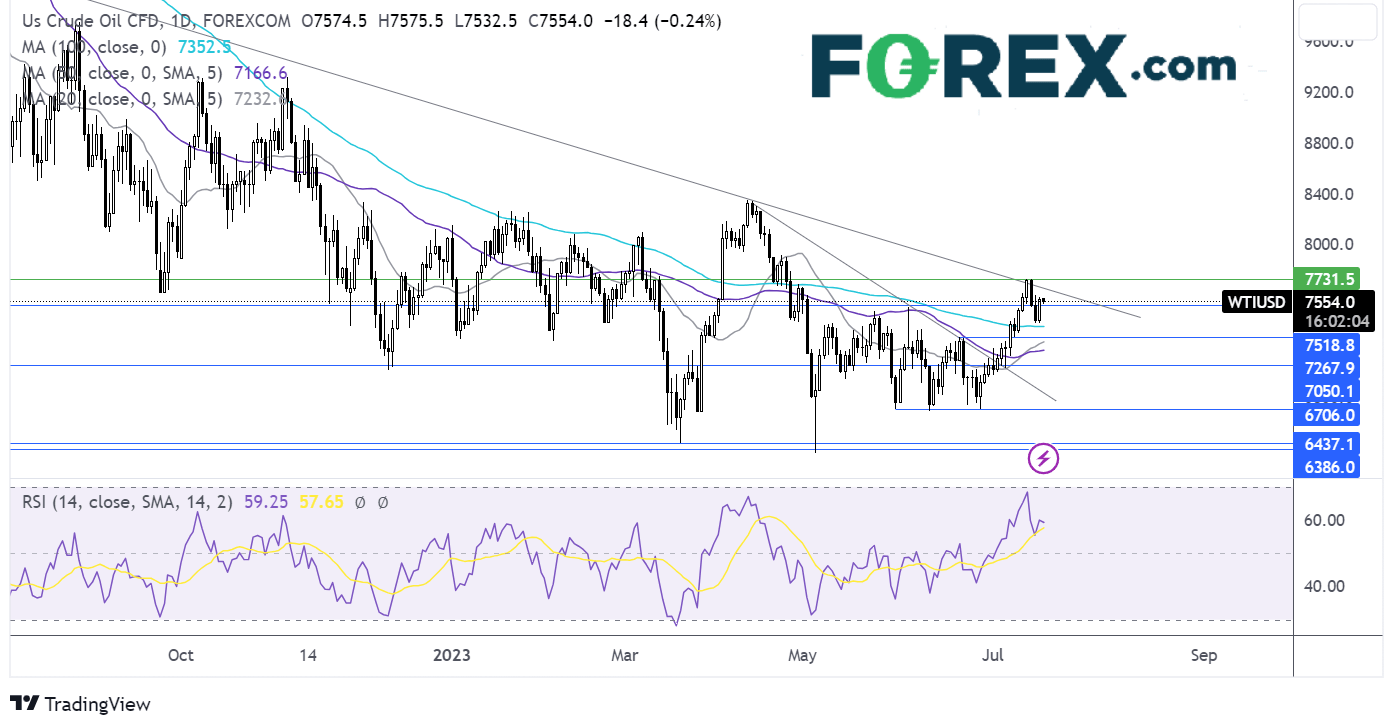Click the 6706.0 support level label
The image size is (1398, 728).
pos(1329,414)
